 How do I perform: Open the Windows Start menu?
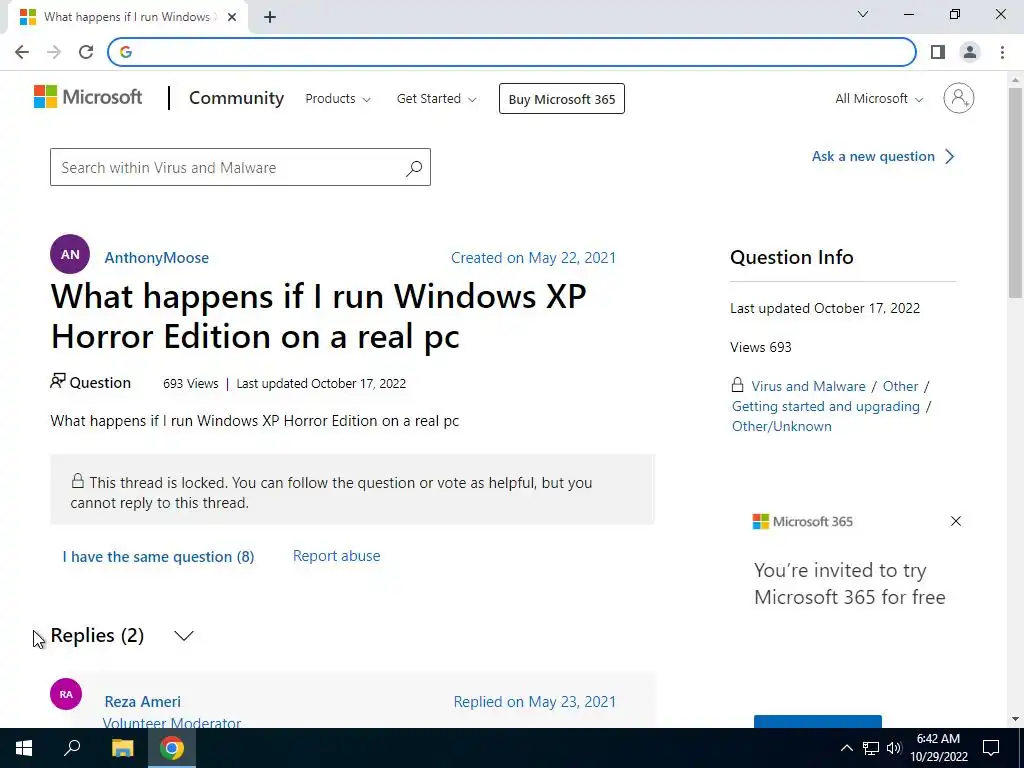[x=24, y=748]
